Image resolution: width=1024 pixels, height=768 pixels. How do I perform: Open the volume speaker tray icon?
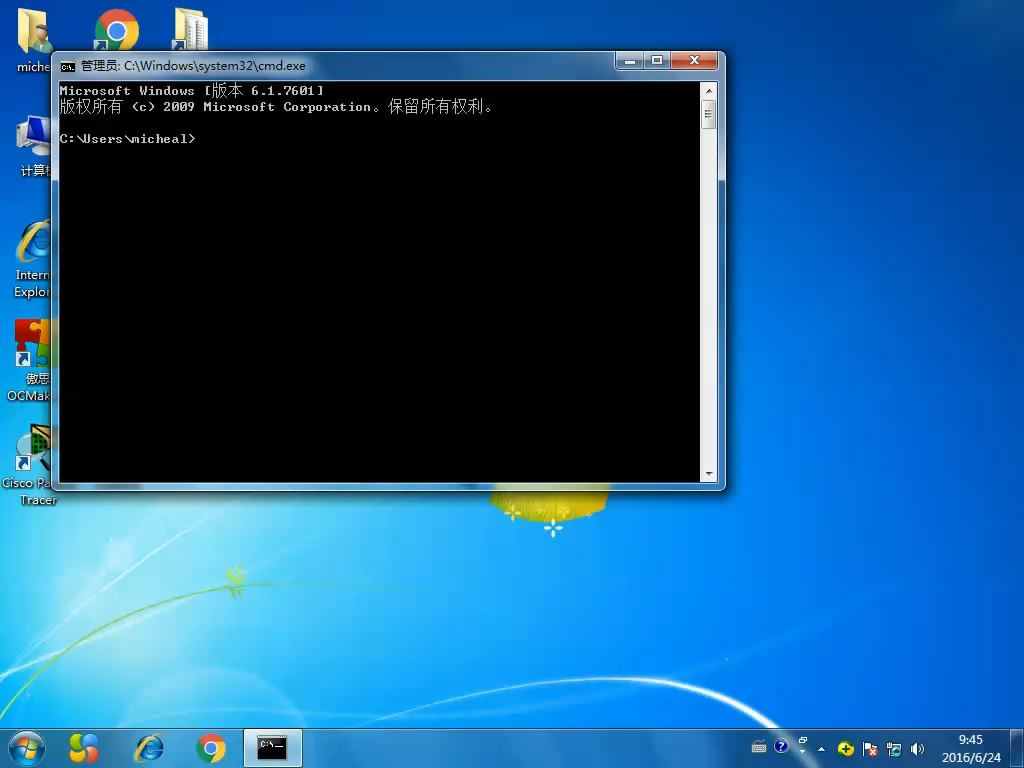(x=918, y=749)
